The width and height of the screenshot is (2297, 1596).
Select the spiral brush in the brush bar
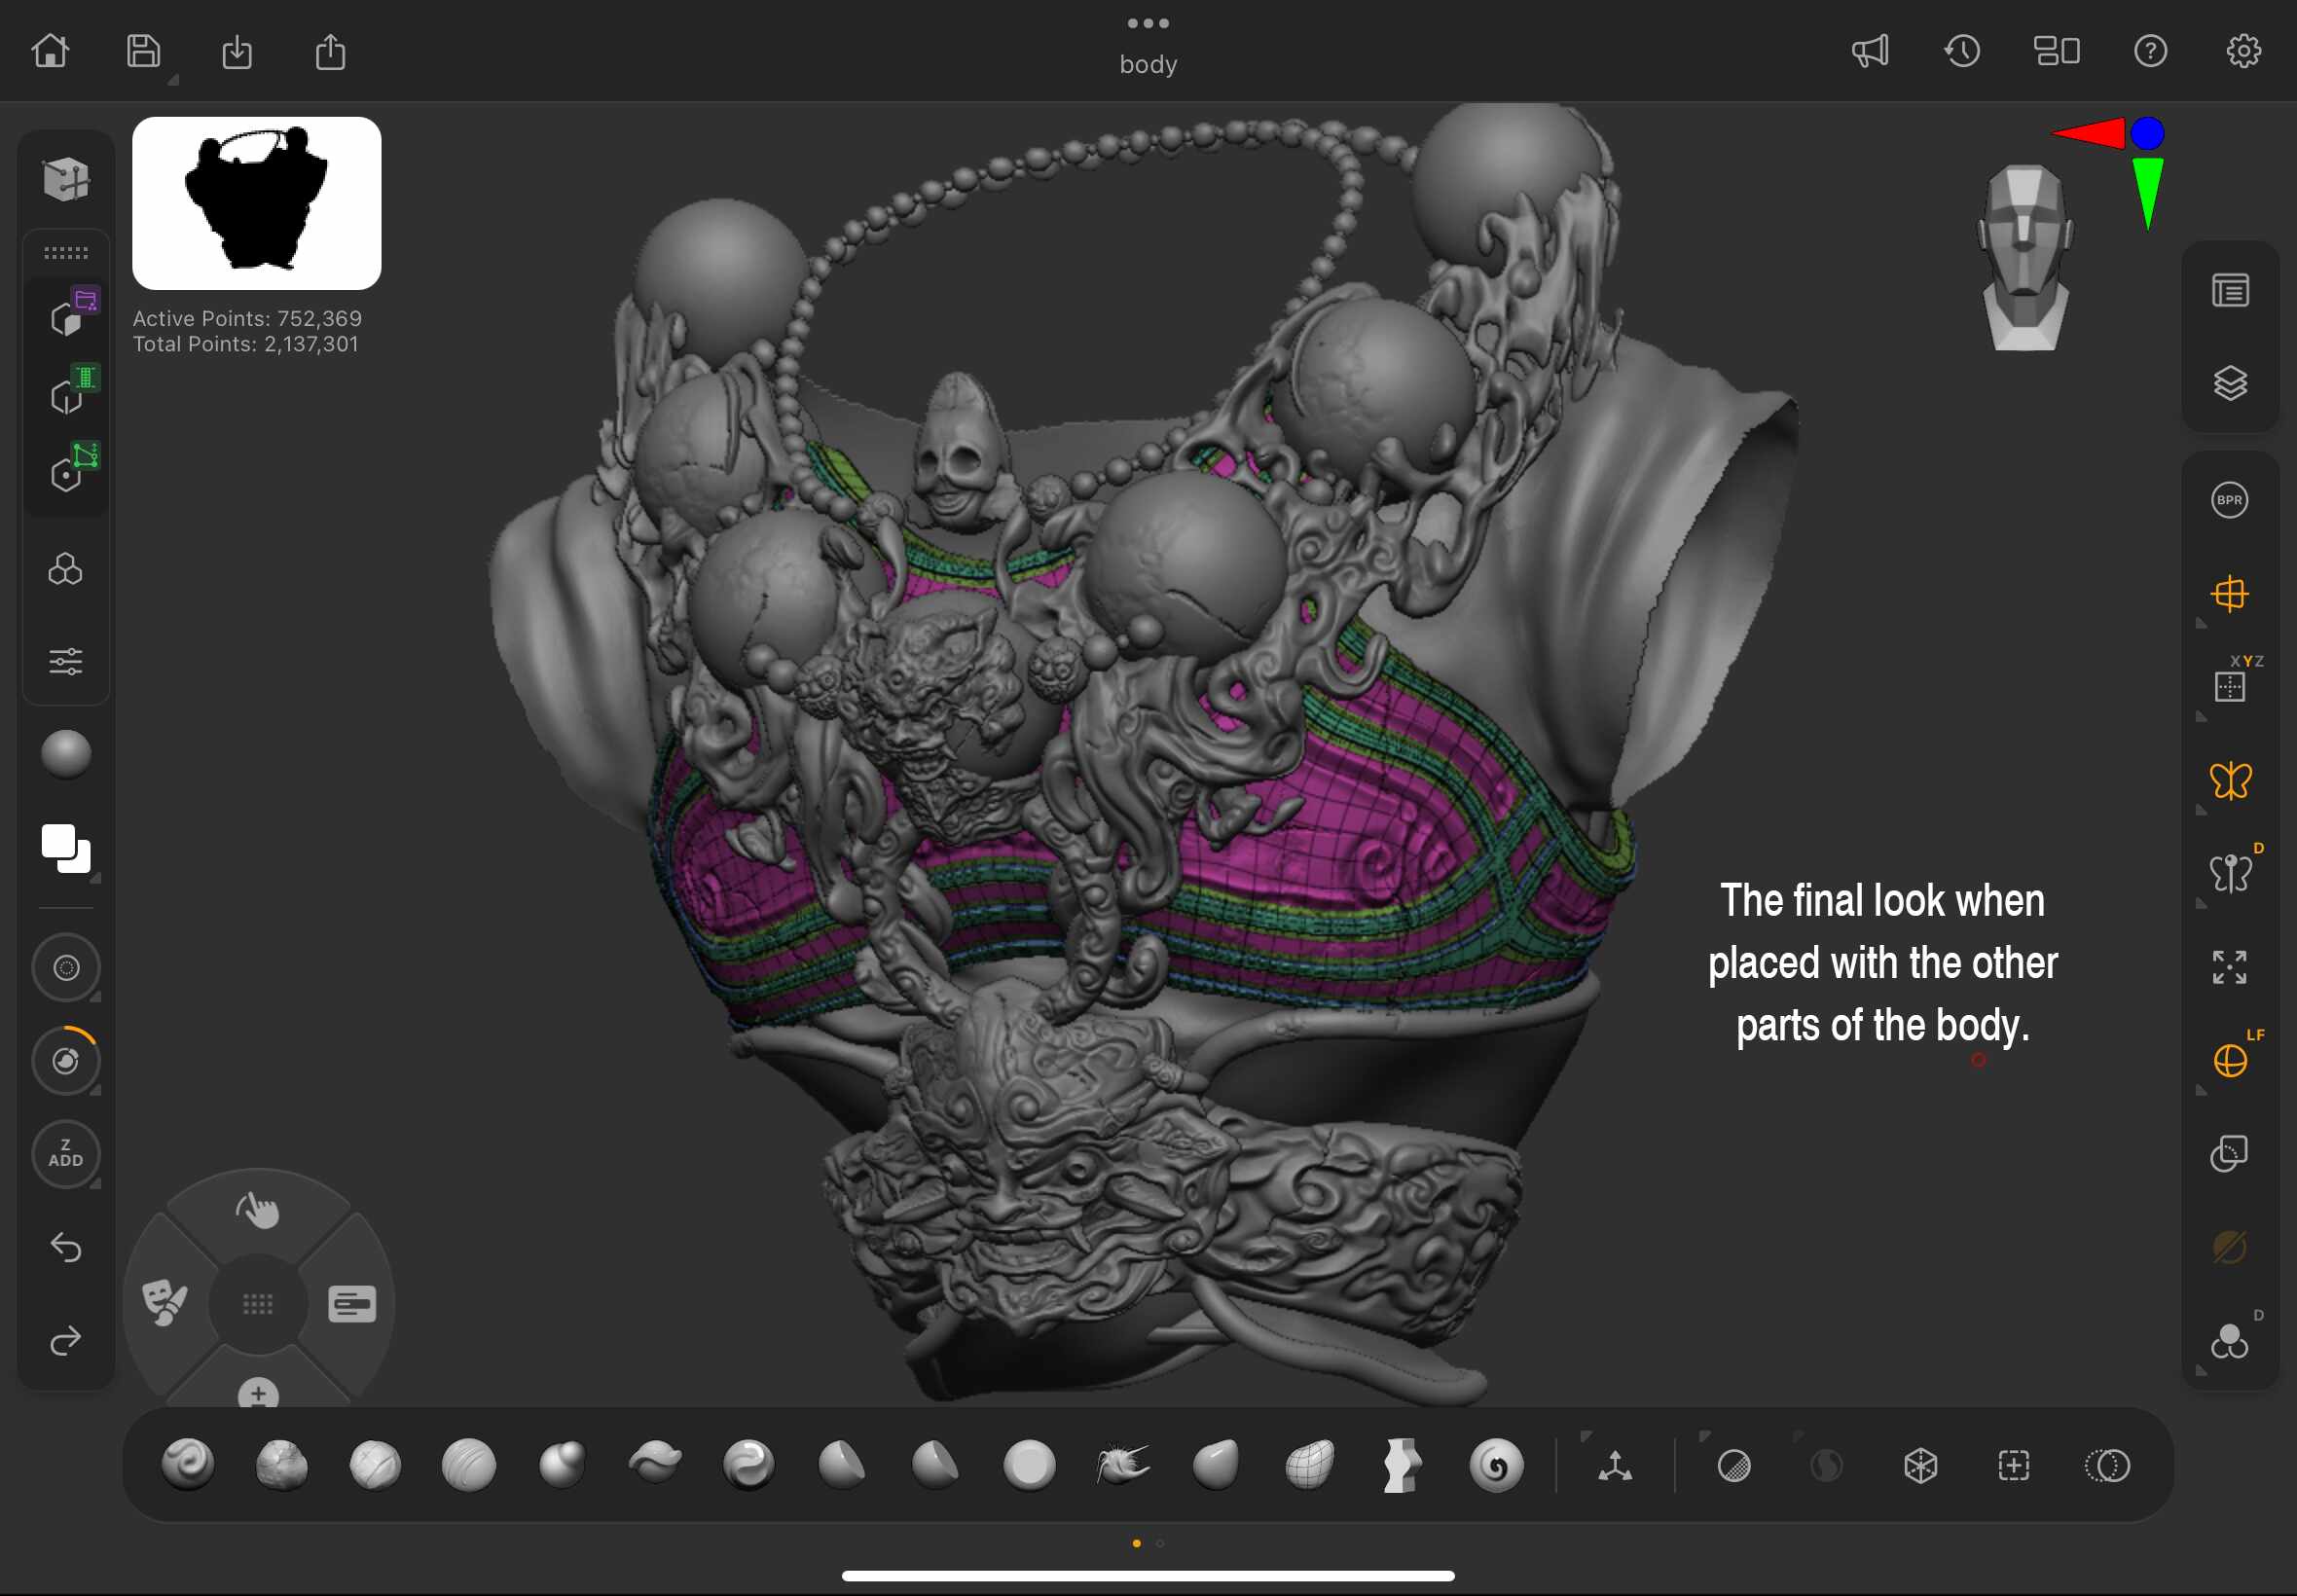[1496, 1465]
